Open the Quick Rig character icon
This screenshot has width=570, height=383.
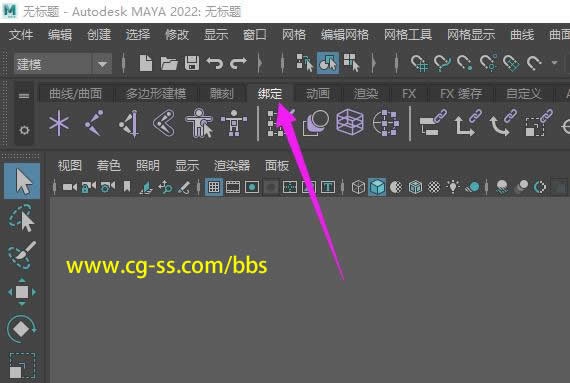coord(199,123)
